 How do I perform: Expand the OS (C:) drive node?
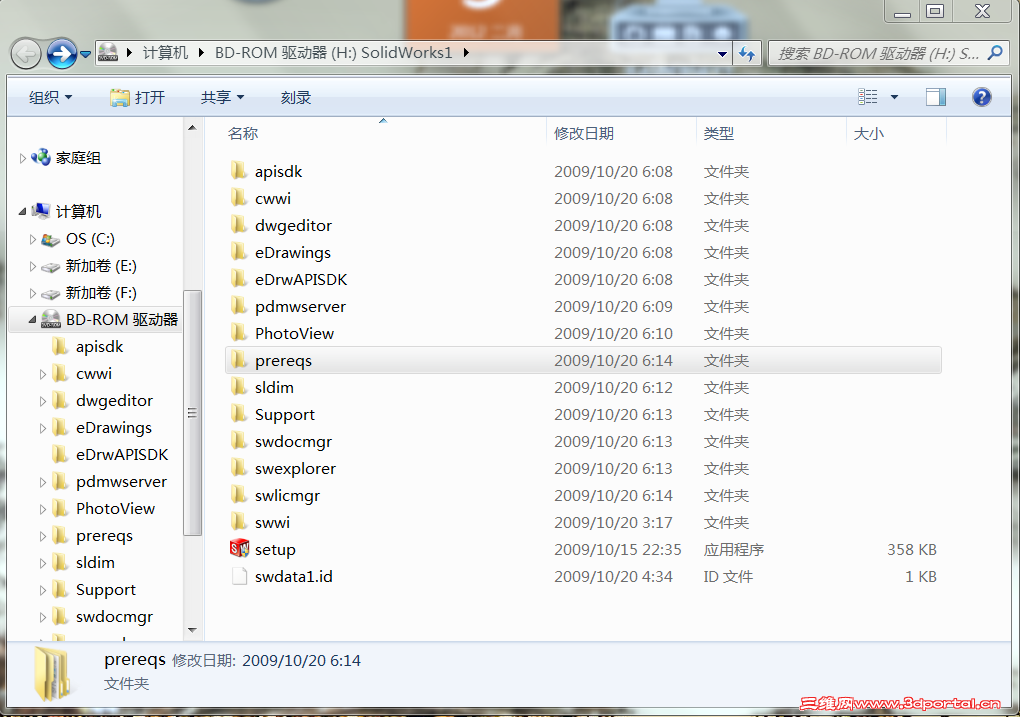pos(33,239)
